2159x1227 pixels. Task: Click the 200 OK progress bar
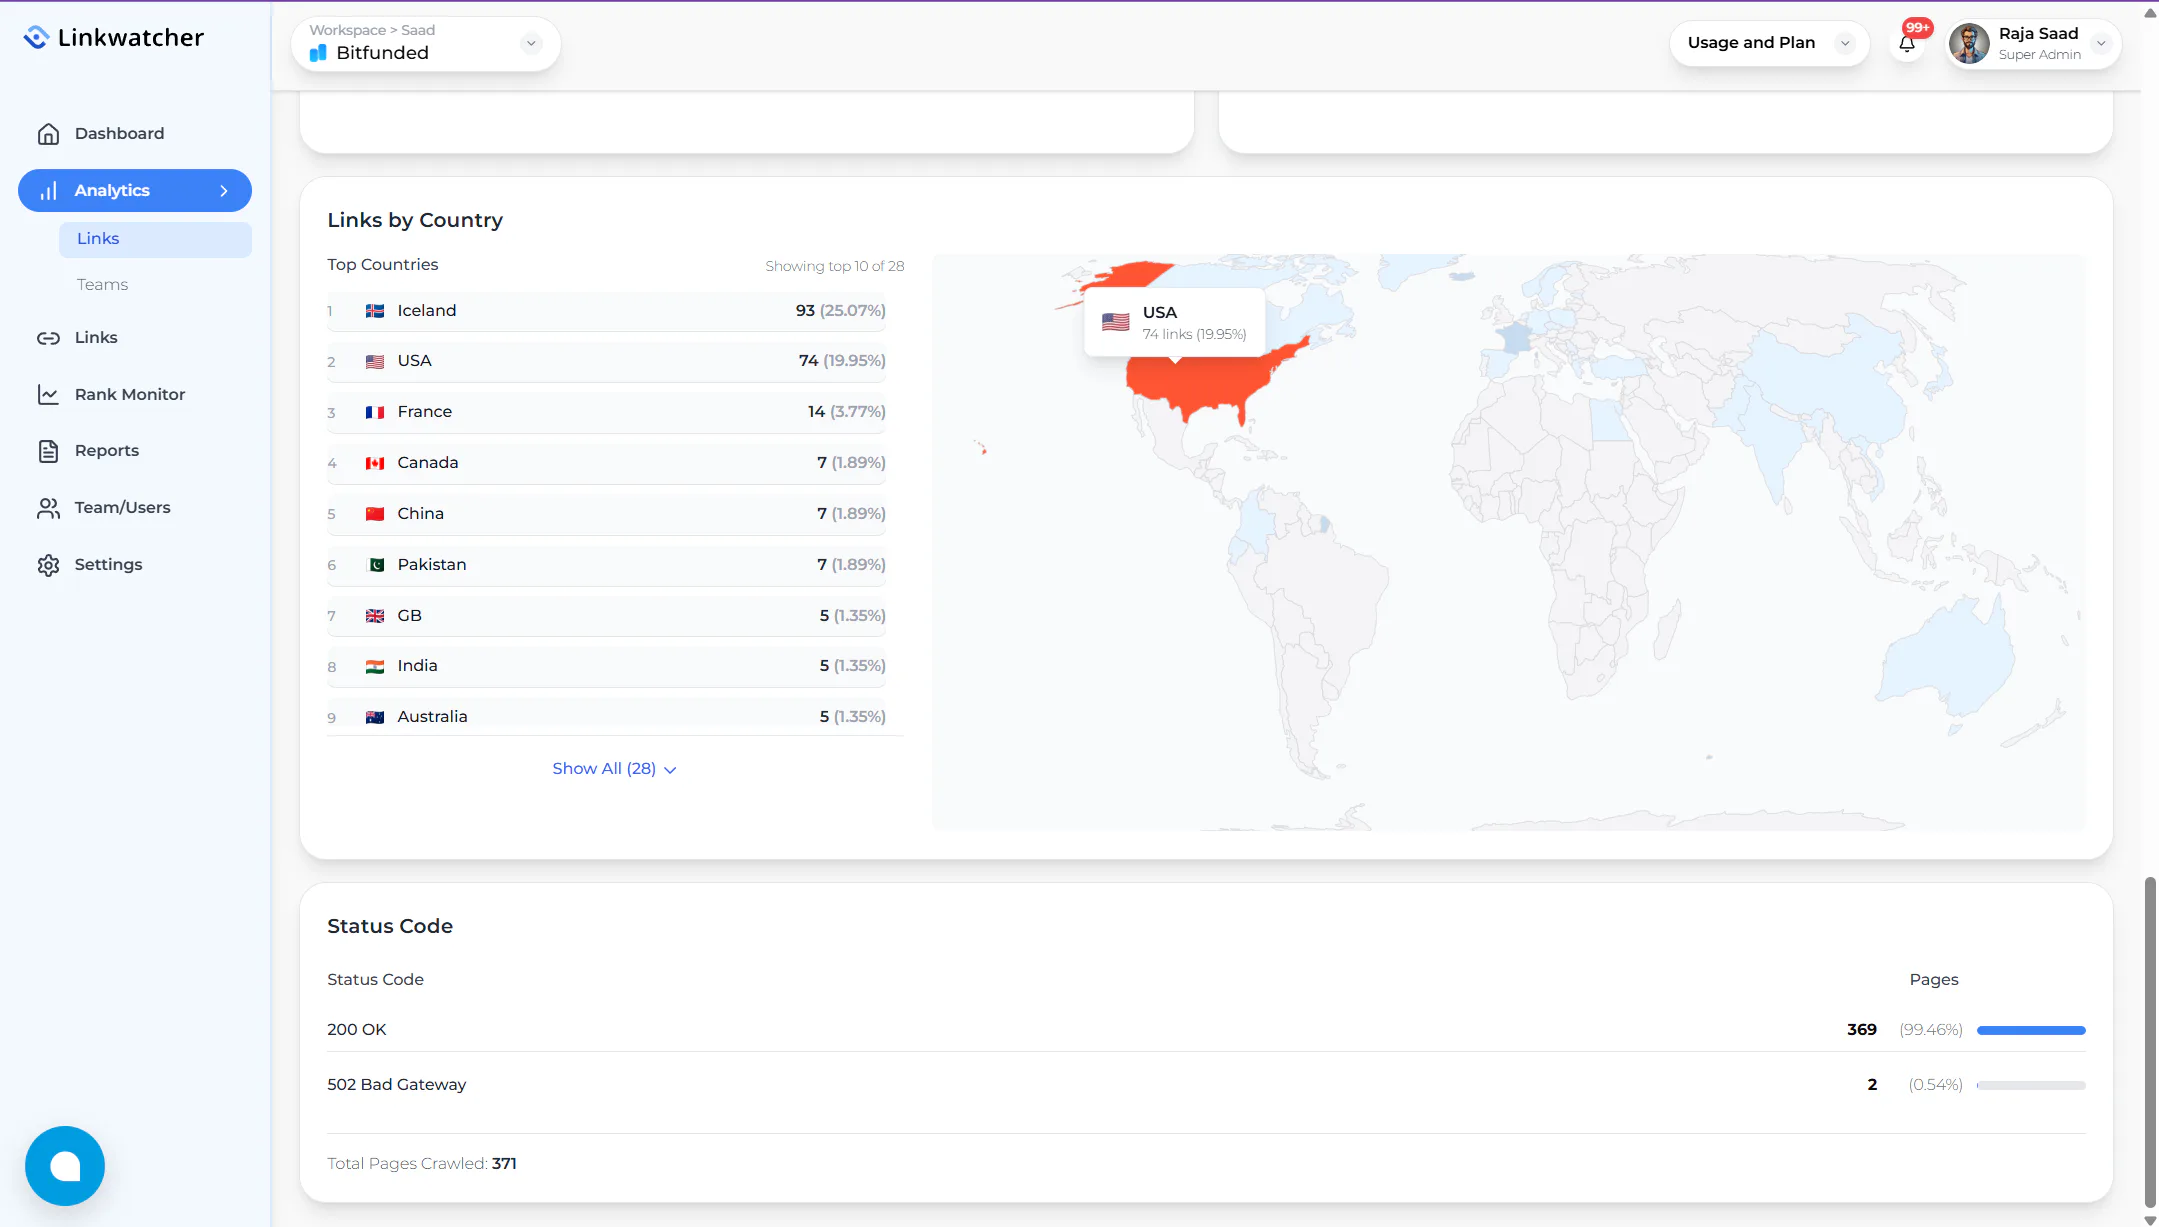click(2031, 1030)
